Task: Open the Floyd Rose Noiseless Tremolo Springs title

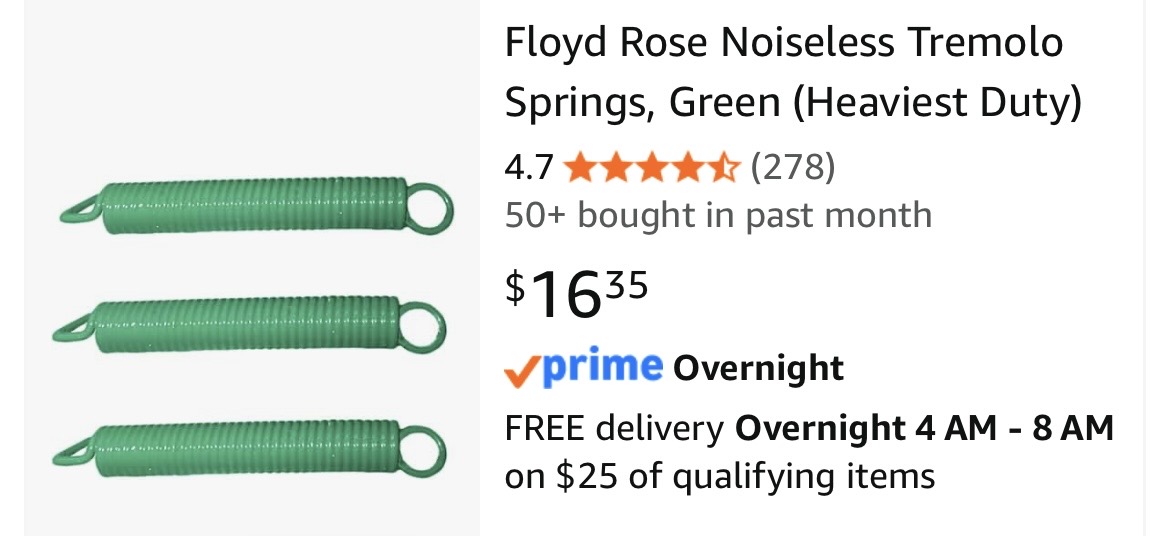Action: click(793, 72)
